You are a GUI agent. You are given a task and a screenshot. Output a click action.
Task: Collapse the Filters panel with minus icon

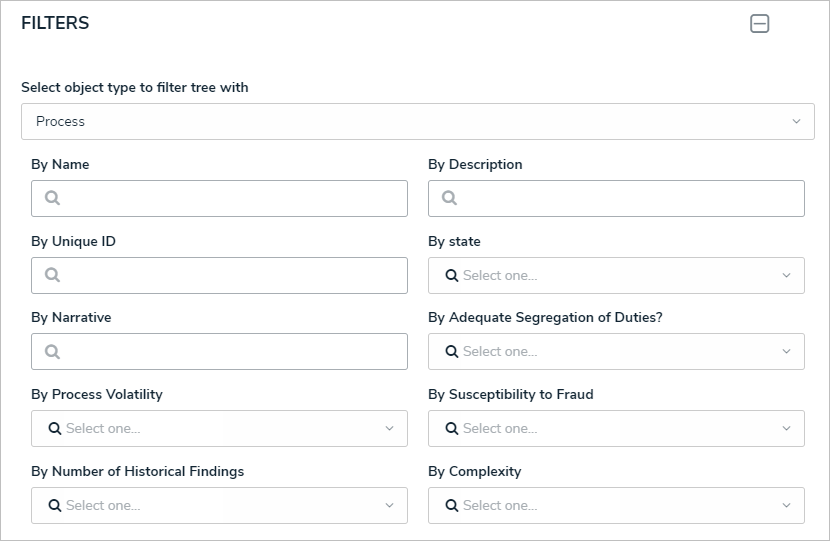(760, 24)
